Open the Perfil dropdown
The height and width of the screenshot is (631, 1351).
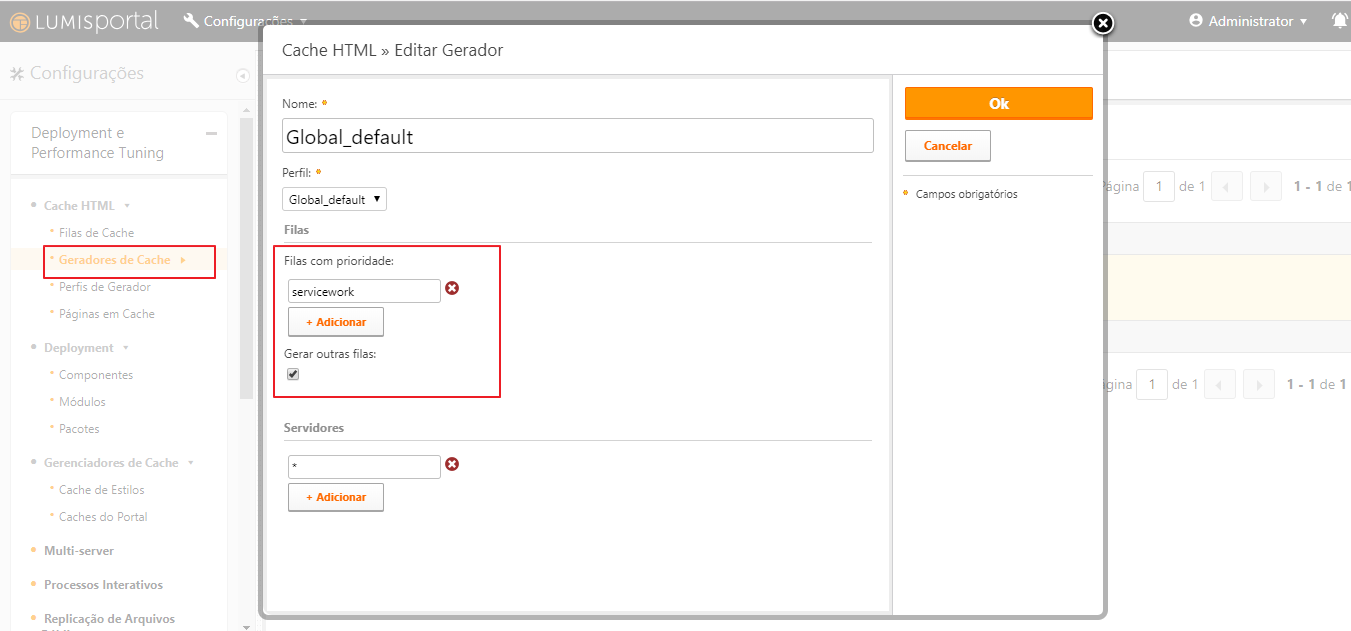point(334,199)
